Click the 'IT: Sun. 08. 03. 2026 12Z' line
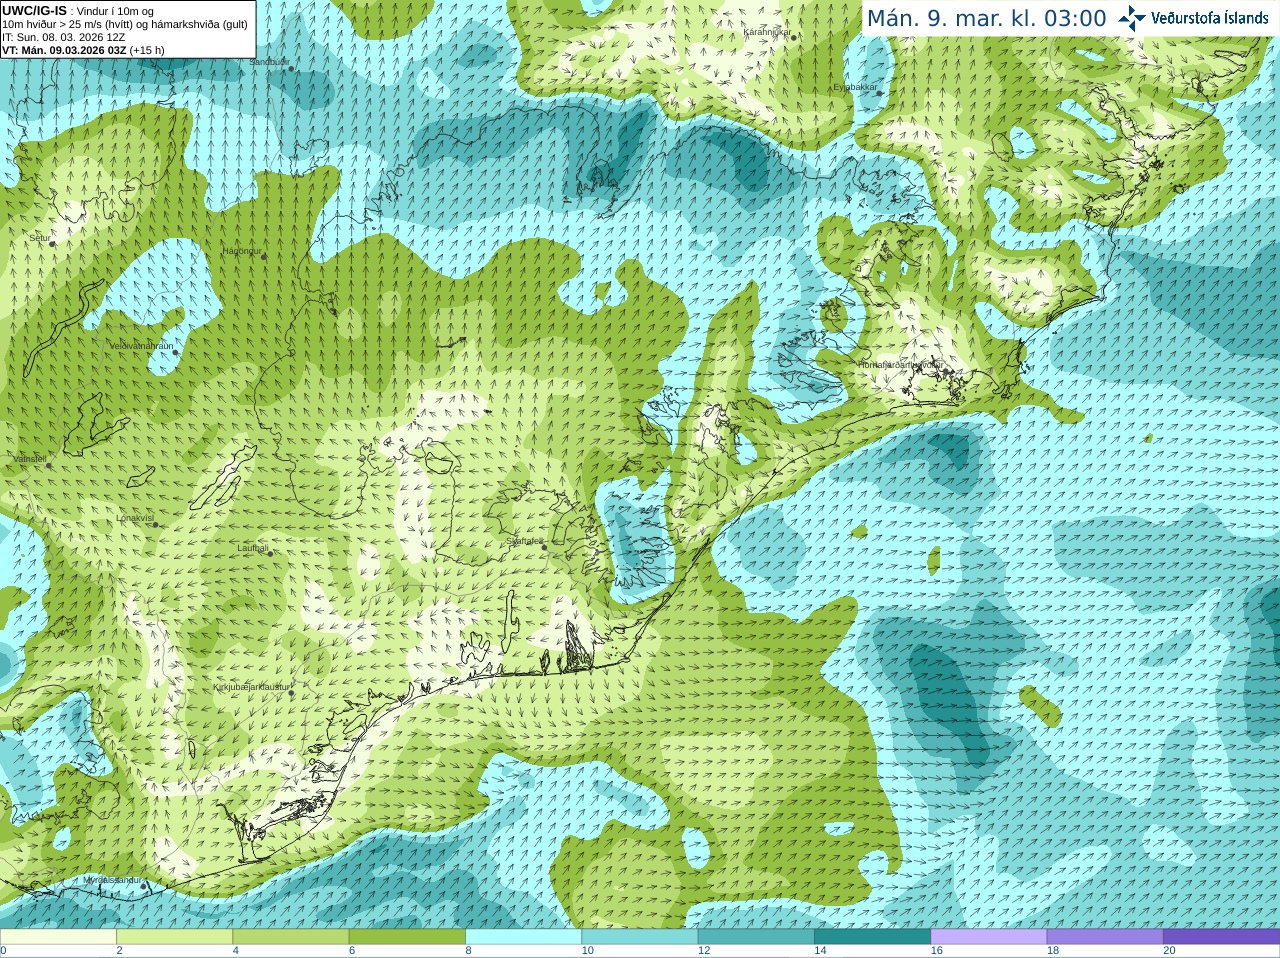Image resolution: width=1280 pixels, height=958 pixels. pos(64,37)
